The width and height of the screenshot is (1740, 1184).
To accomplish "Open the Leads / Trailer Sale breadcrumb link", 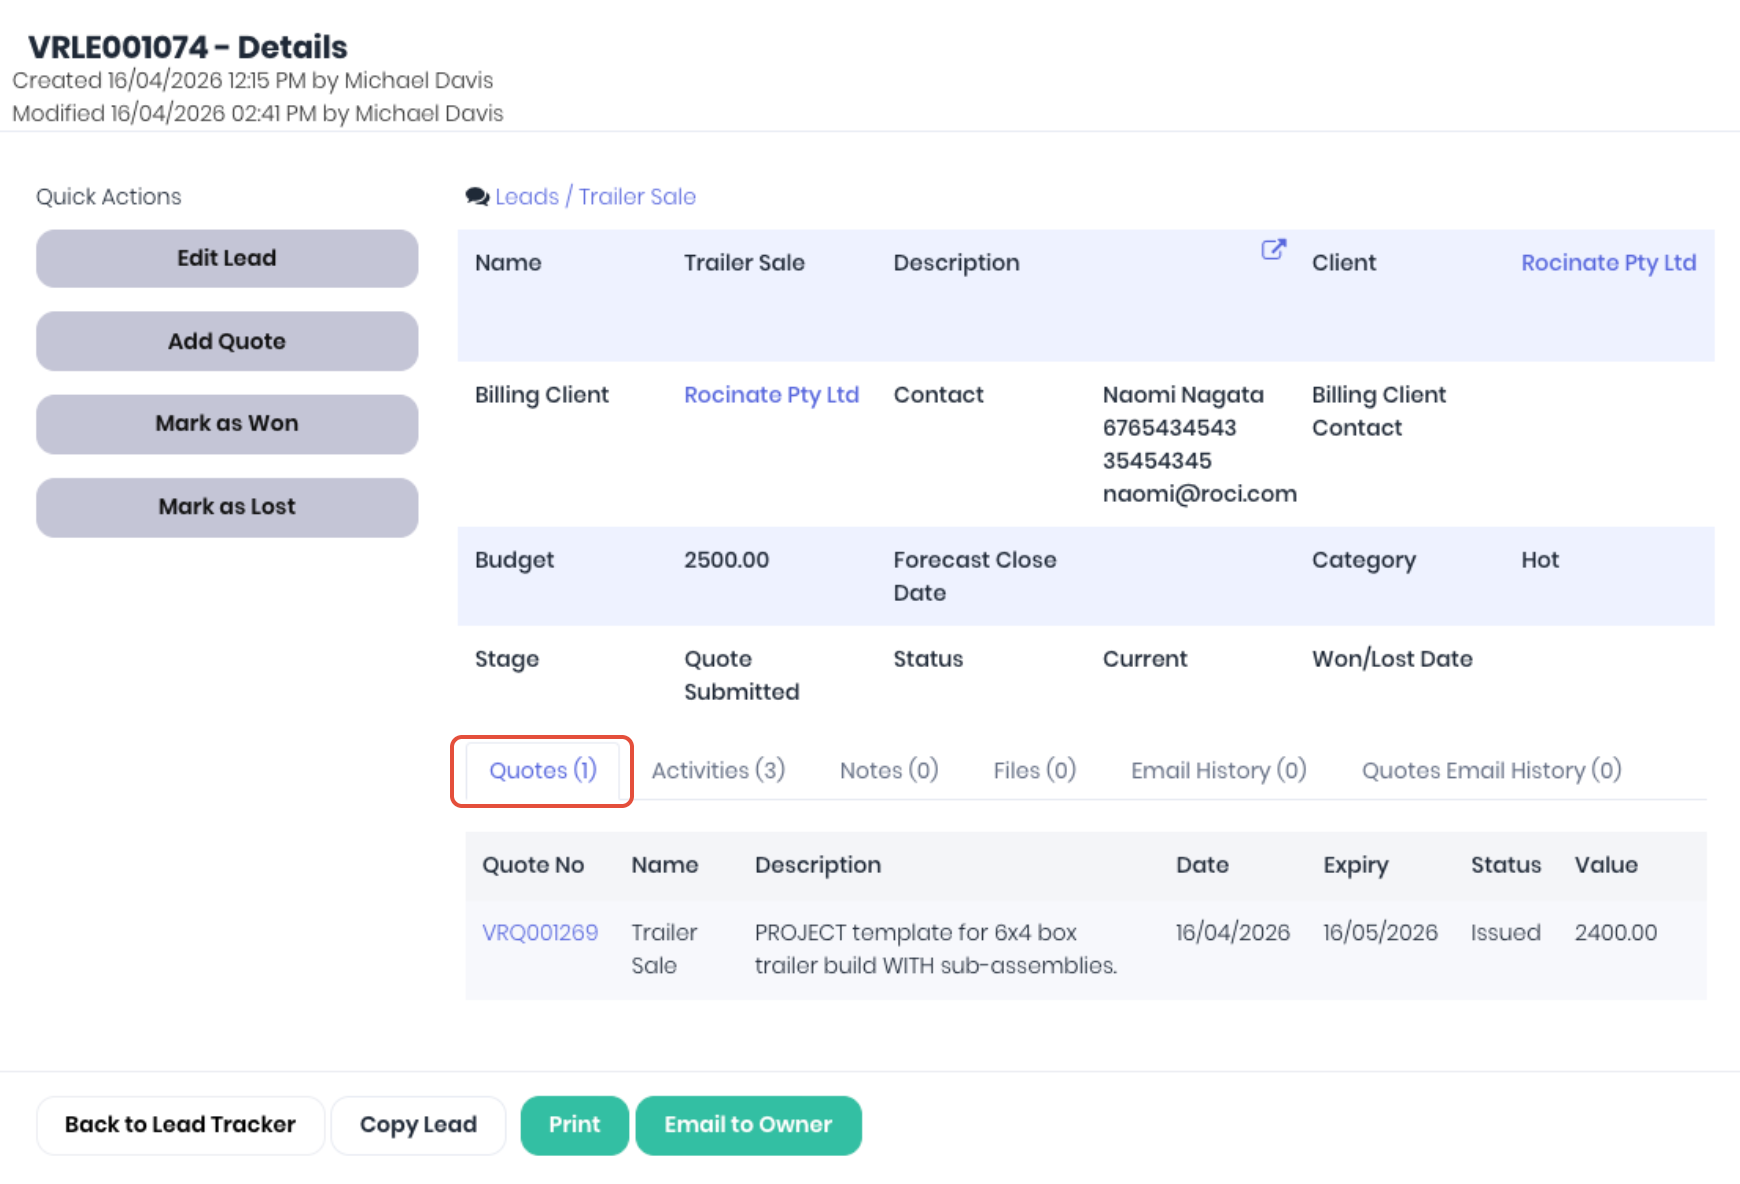I will (595, 197).
